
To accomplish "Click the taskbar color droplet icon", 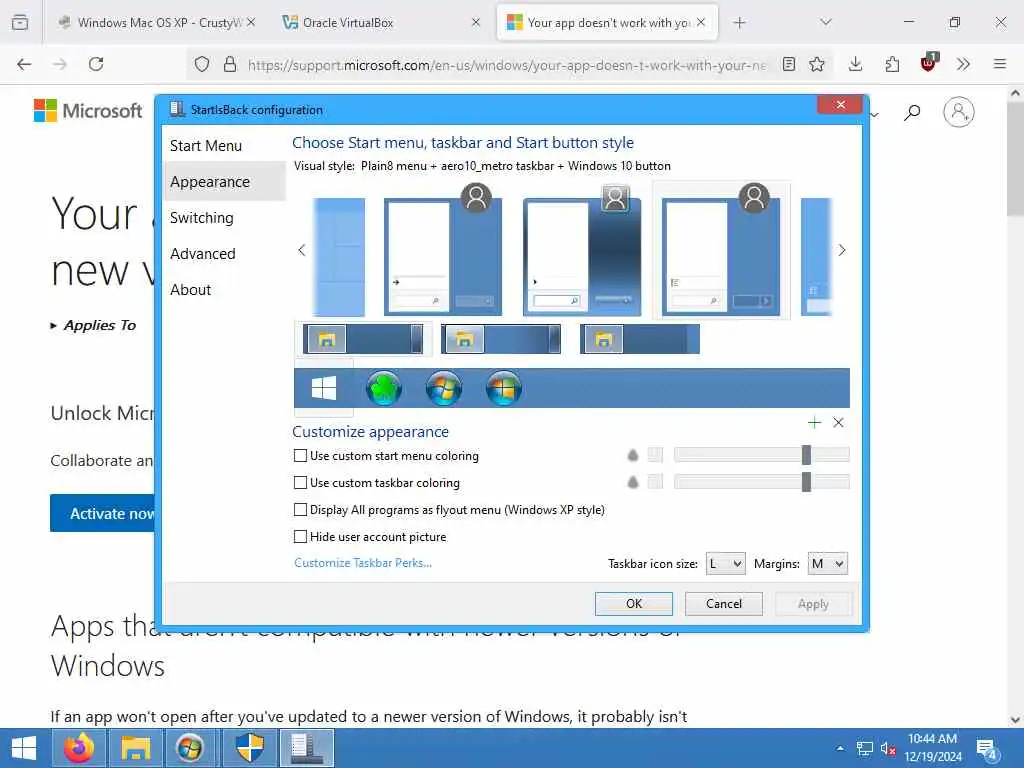I will click(632, 482).
